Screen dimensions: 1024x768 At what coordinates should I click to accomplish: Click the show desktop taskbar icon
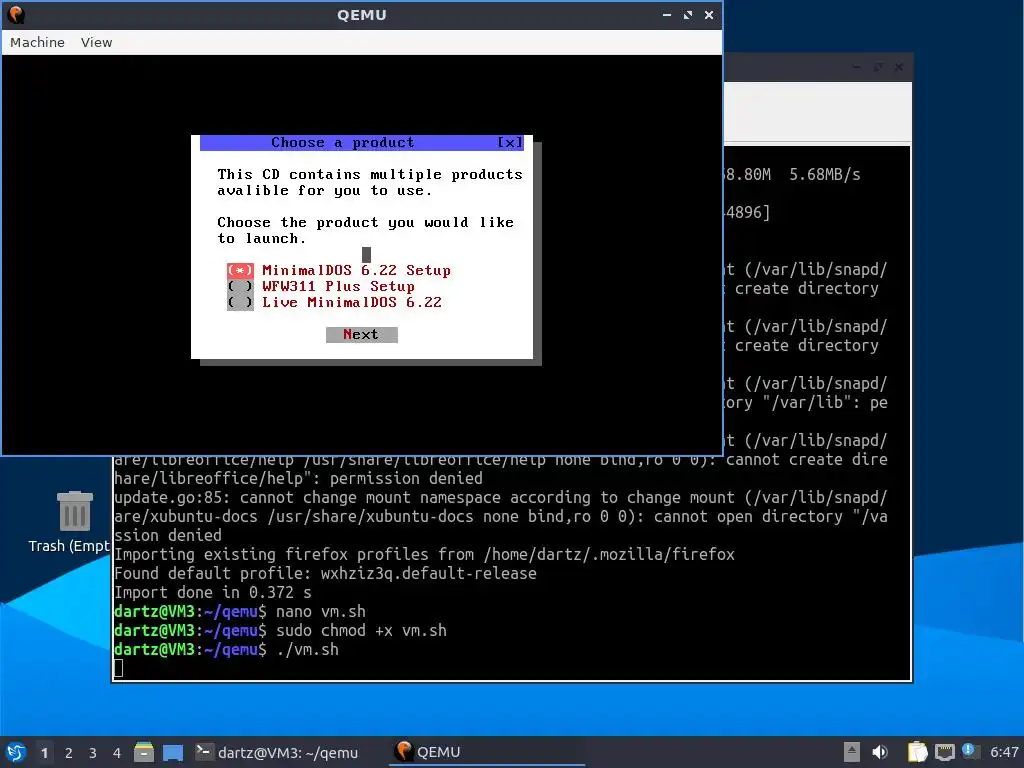click(x=173, y=752)
